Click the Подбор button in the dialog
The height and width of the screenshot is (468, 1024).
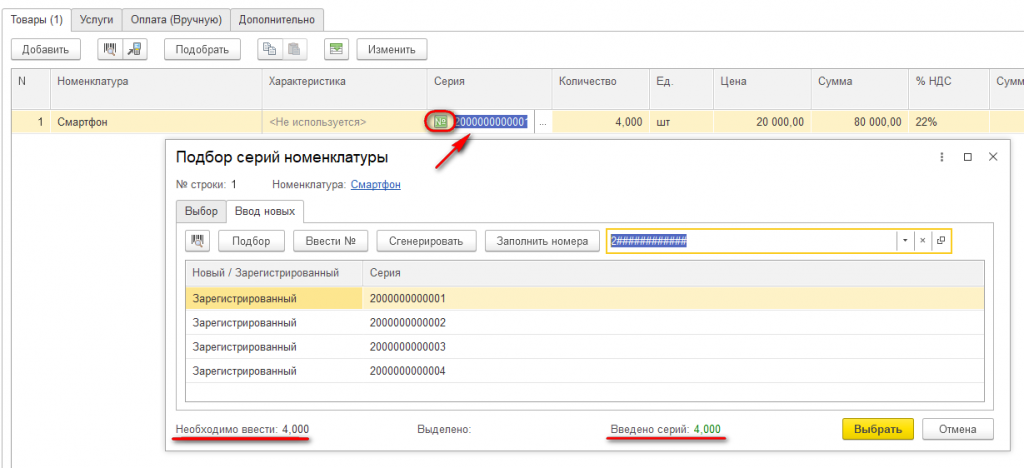click(x=251, y=241)
